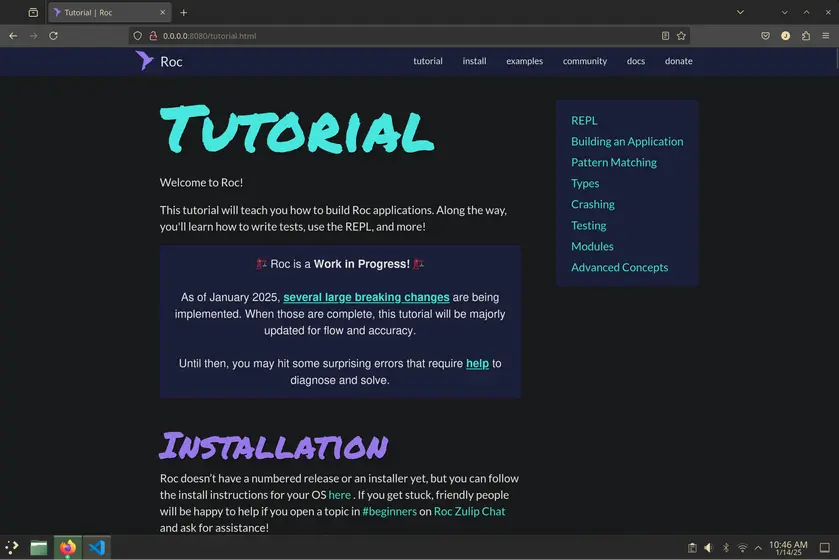The height and width of the screenshot is (560, 839).
Task: Close the Tutorial | Roc tab
Action: 163,12
